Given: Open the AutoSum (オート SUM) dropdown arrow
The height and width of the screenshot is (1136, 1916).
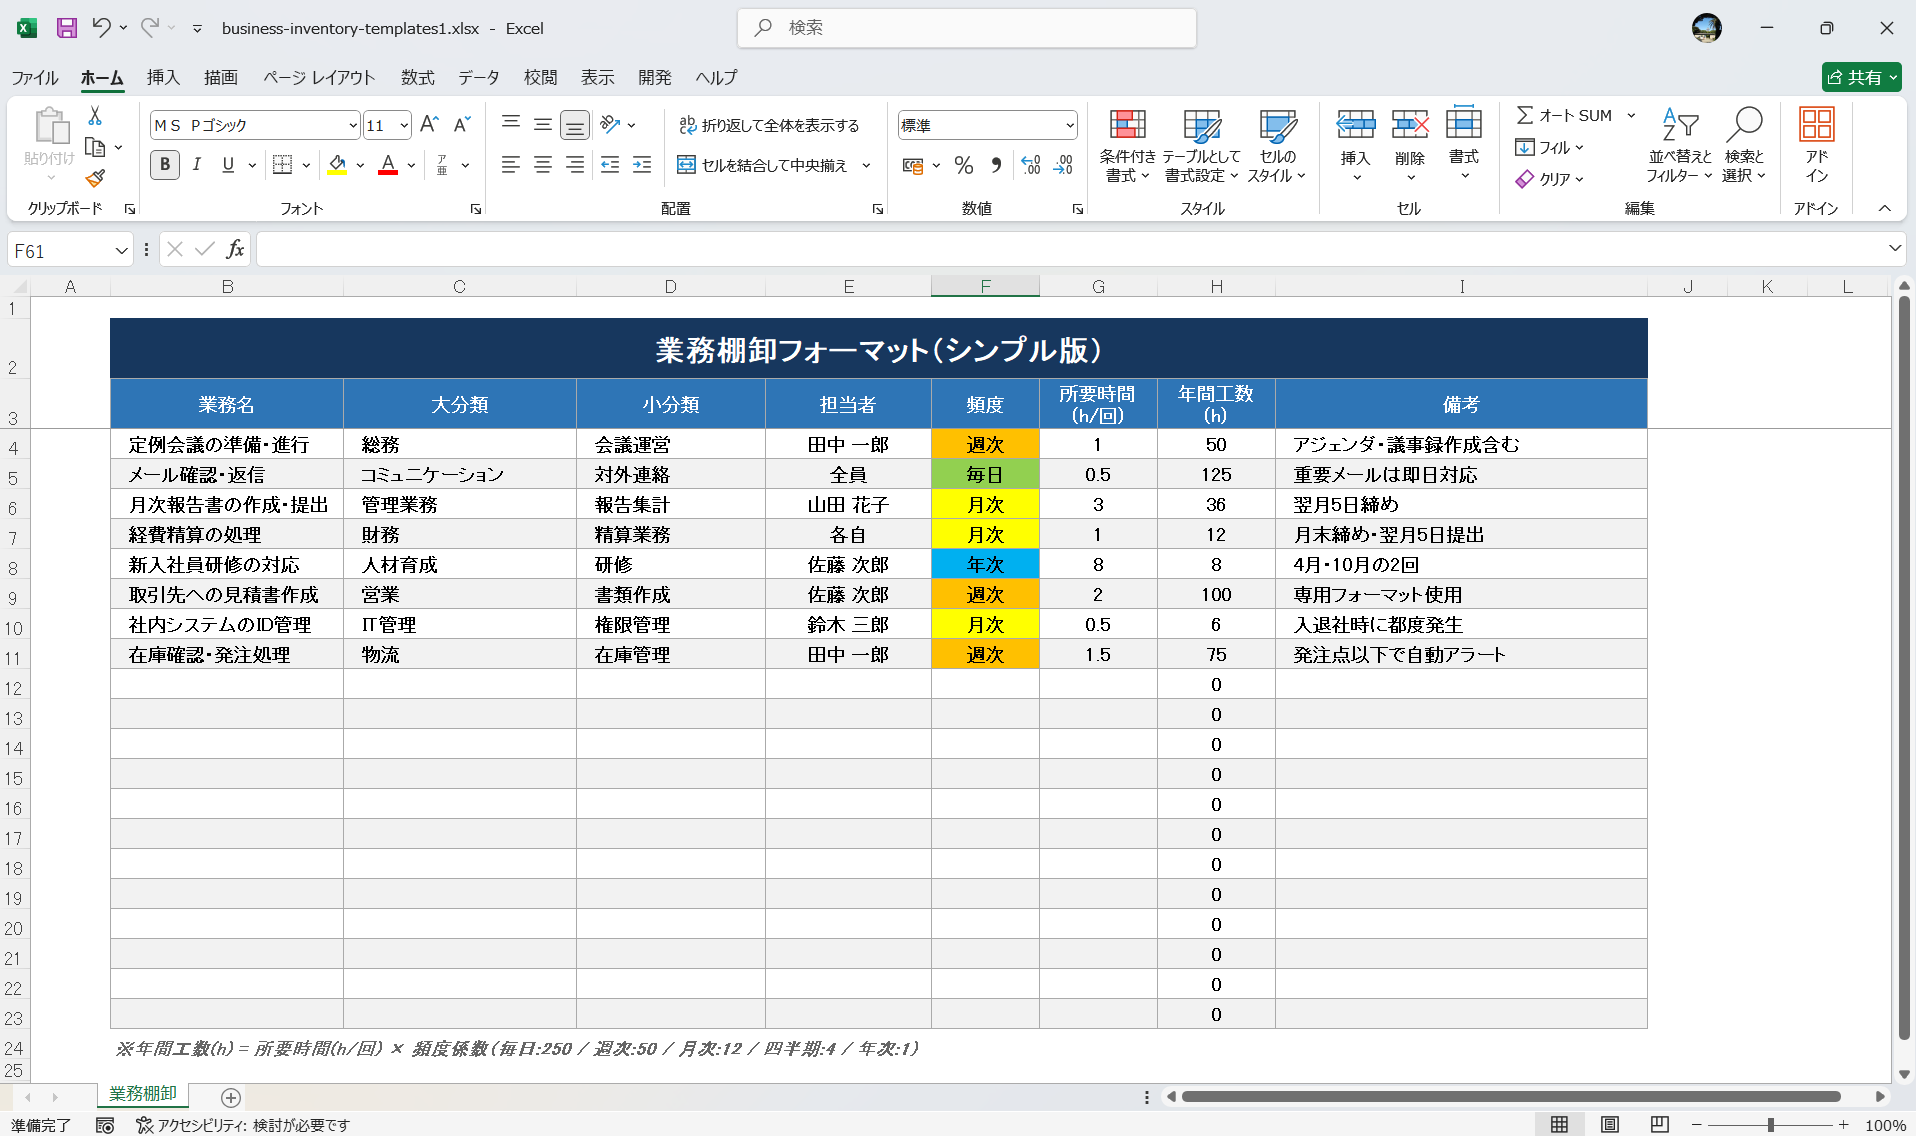Looking at the screenshot, I should [1631, 116].
